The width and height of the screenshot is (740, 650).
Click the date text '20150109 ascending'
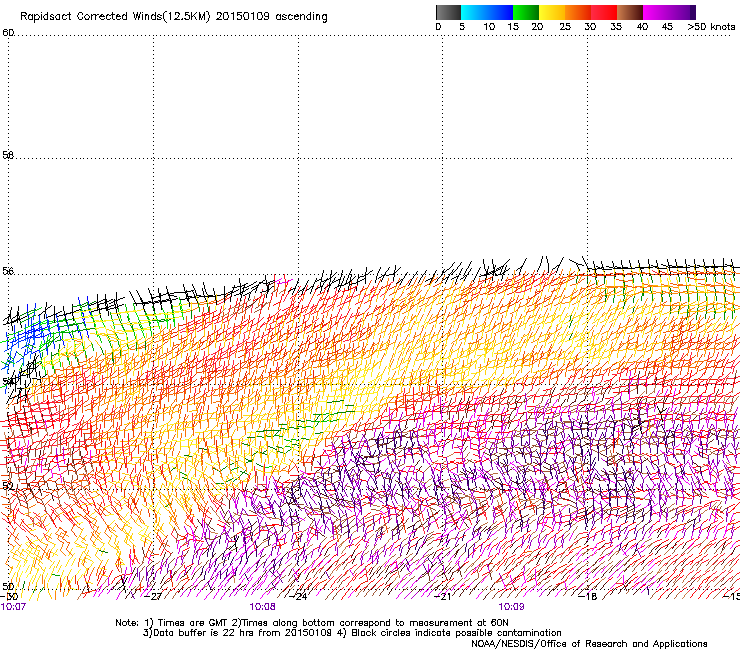pos(271,17)
